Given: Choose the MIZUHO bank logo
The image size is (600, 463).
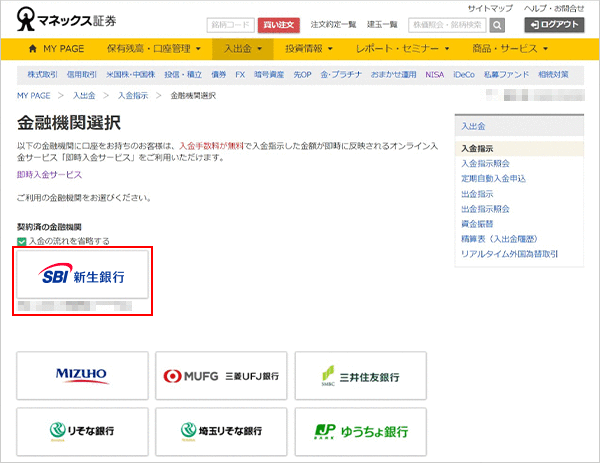Looking at the screenshot, I should [82, 377].
